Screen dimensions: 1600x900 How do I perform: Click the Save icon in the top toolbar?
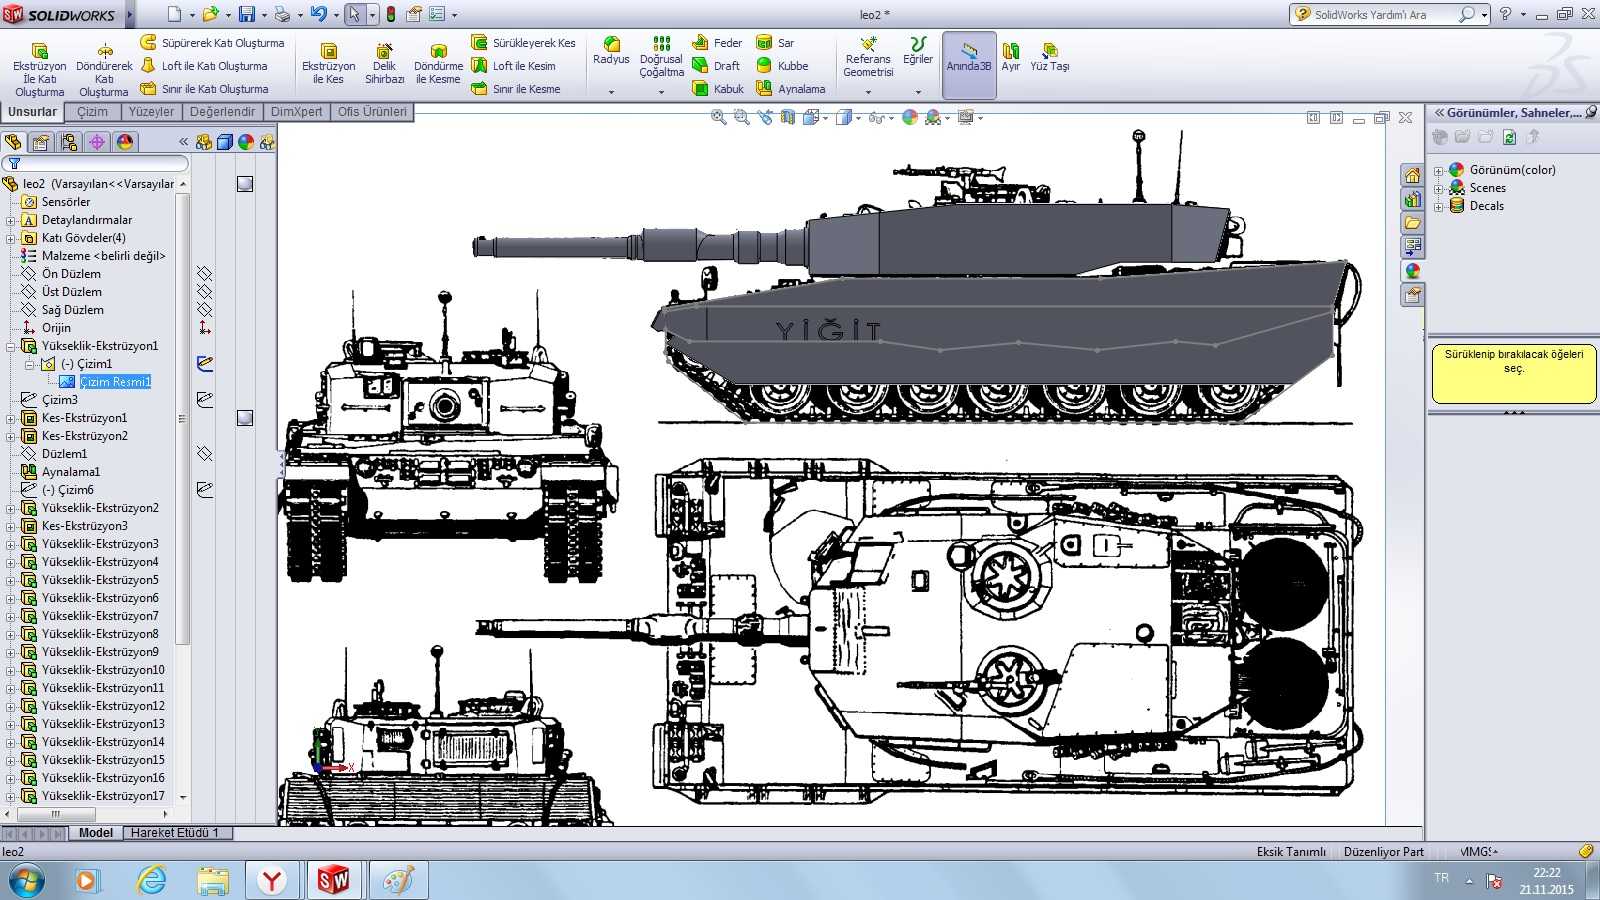pos(246,14)
